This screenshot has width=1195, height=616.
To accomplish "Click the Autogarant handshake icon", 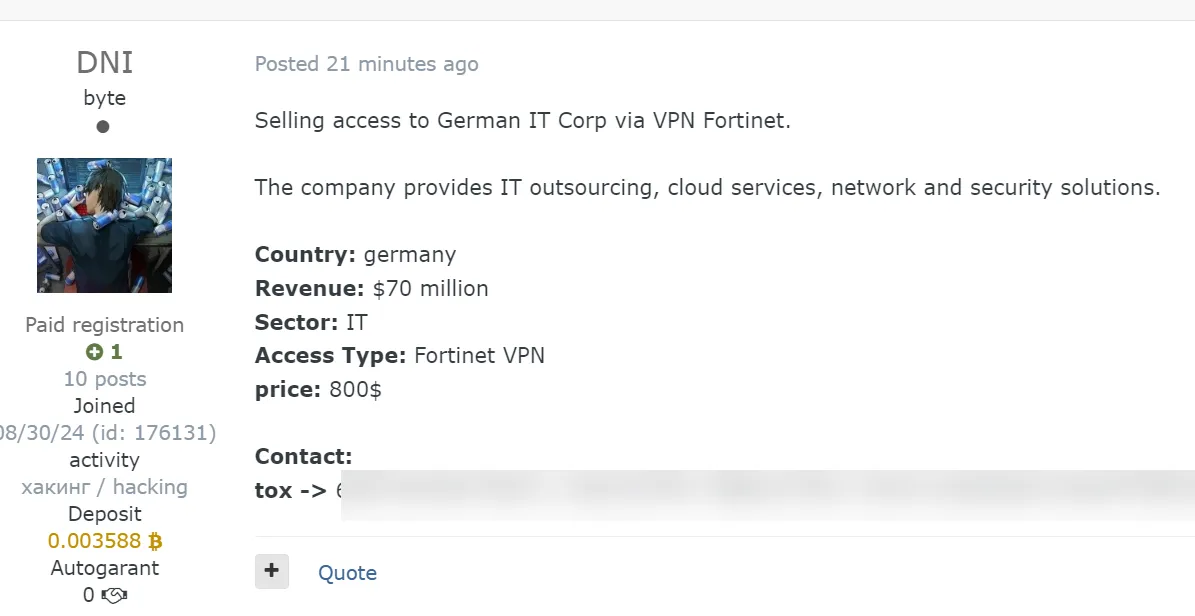I will tap(115, 595).
